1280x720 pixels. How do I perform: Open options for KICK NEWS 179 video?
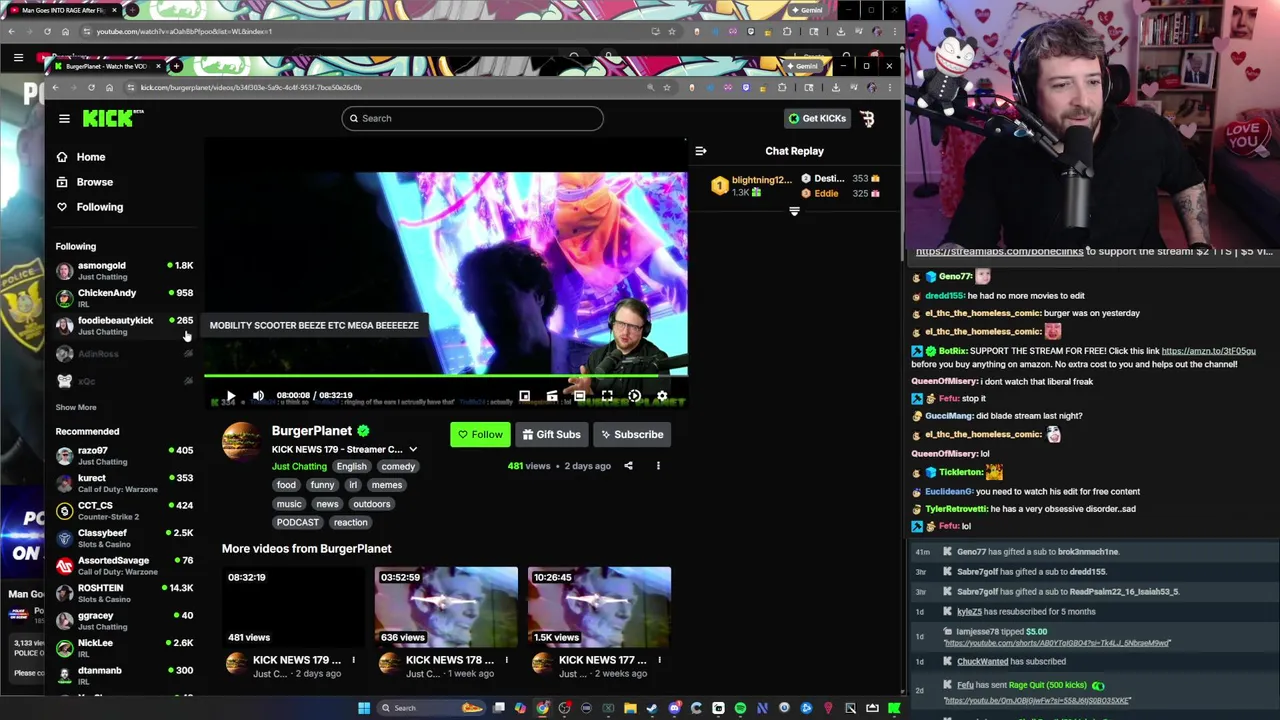pyautogui.click(x=353, y=660)
